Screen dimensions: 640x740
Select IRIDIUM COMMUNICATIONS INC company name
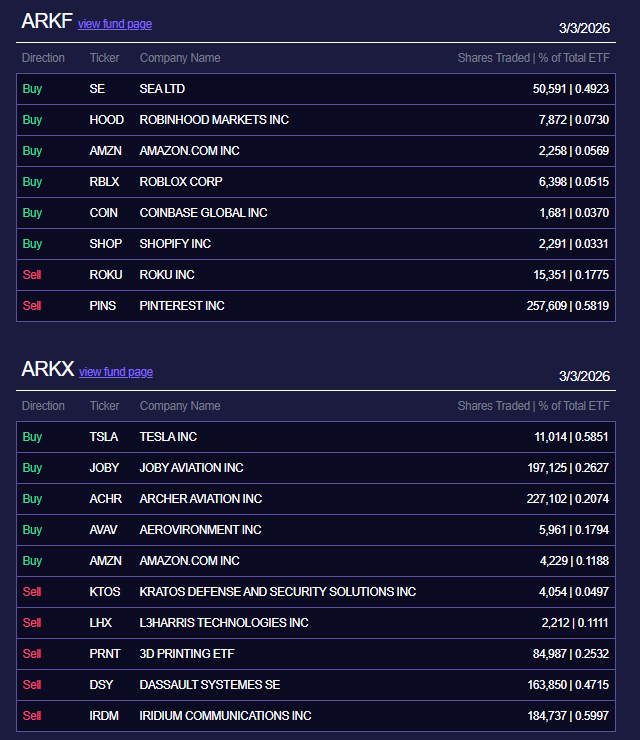pyautogui.click(x=225, y=716)
